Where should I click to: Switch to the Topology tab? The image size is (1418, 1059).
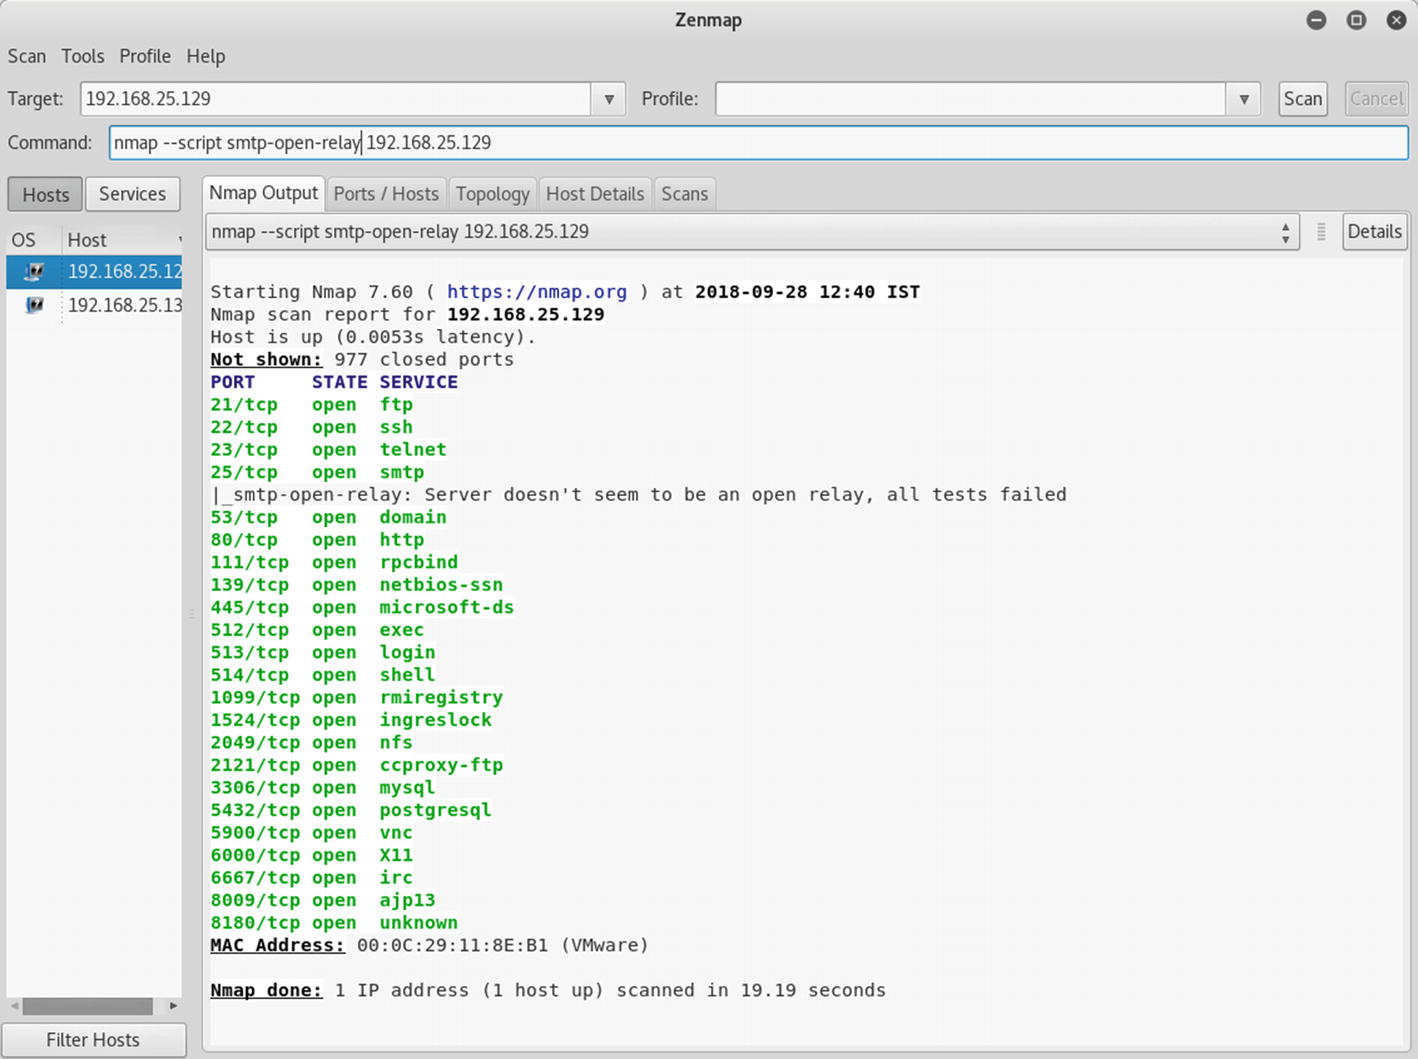(x=492, y=194)
